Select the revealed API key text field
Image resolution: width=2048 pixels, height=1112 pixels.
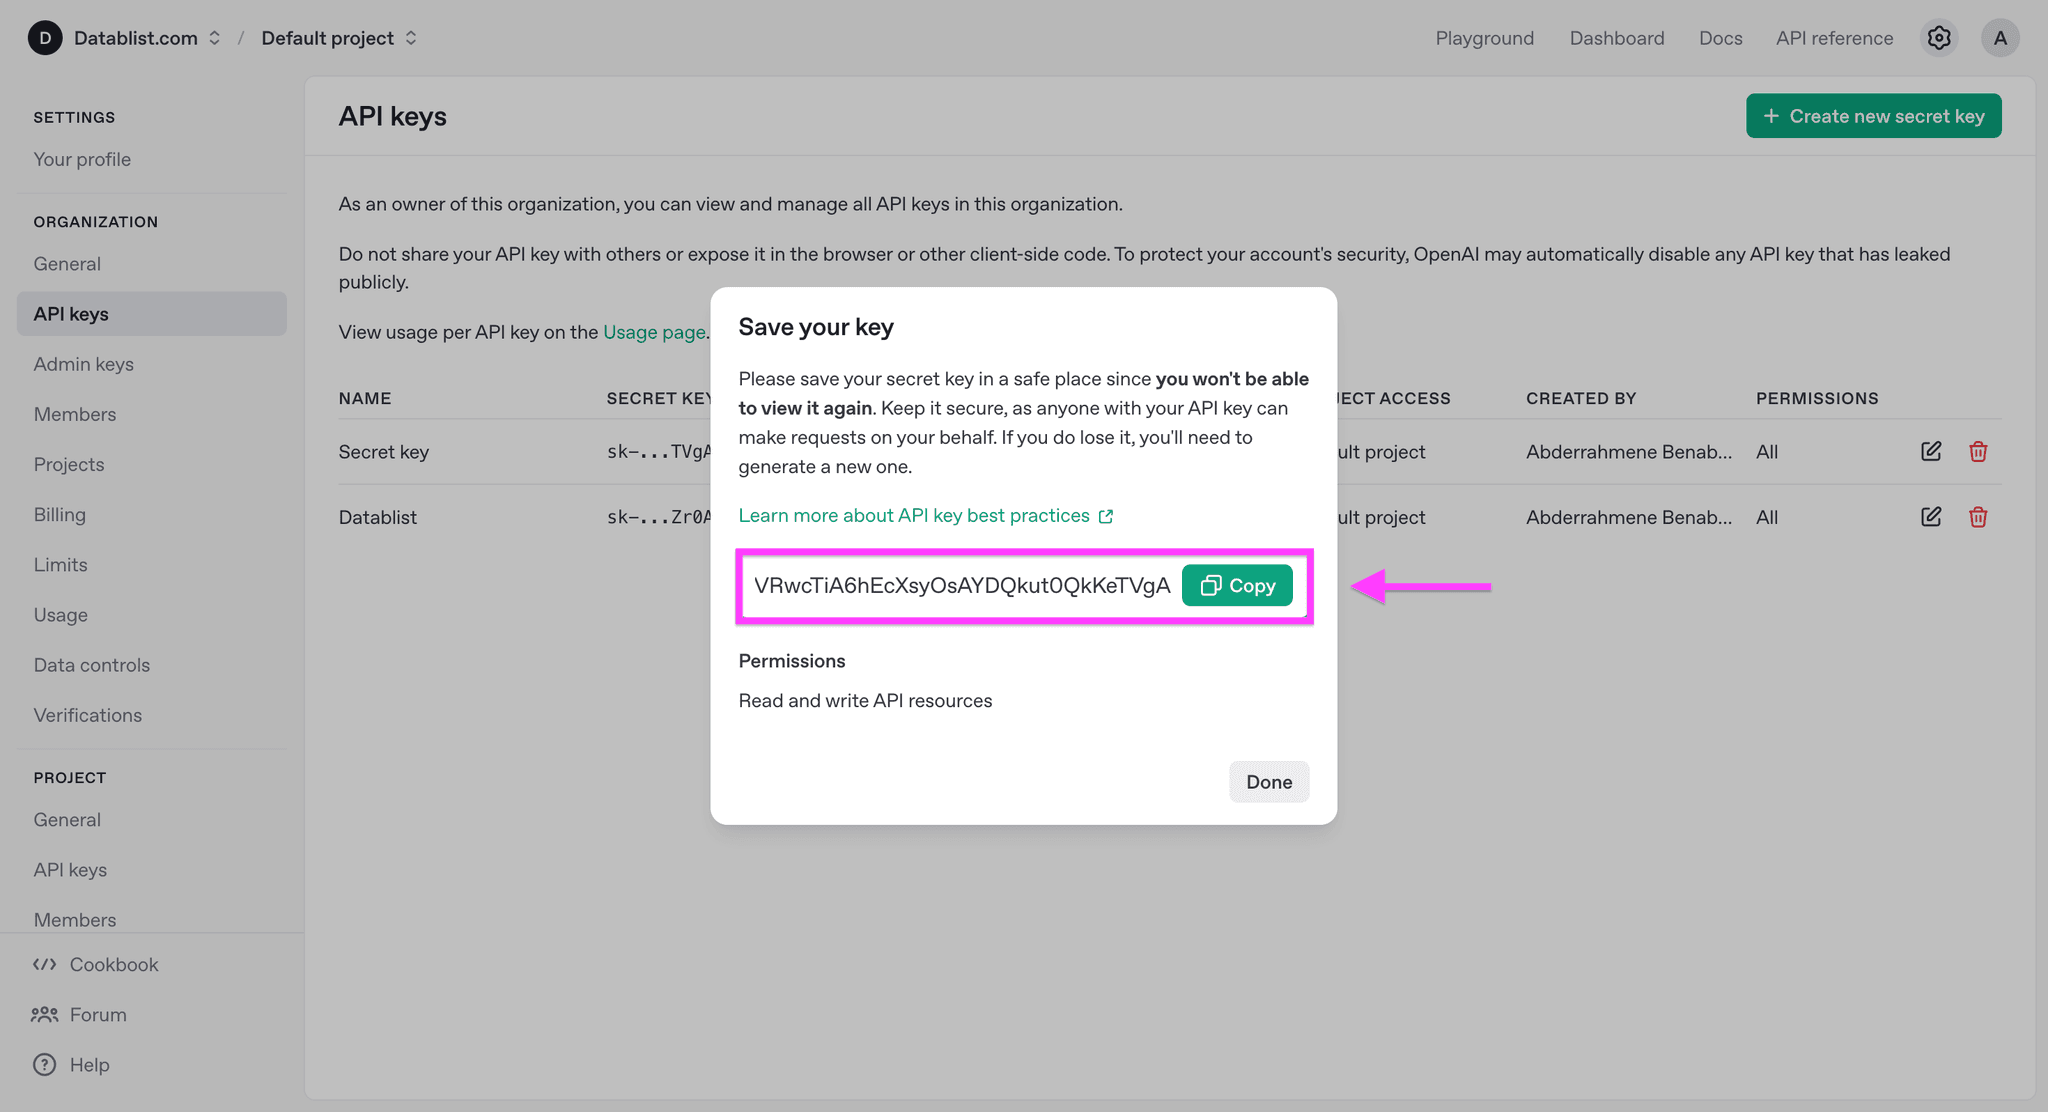(960, 586)
